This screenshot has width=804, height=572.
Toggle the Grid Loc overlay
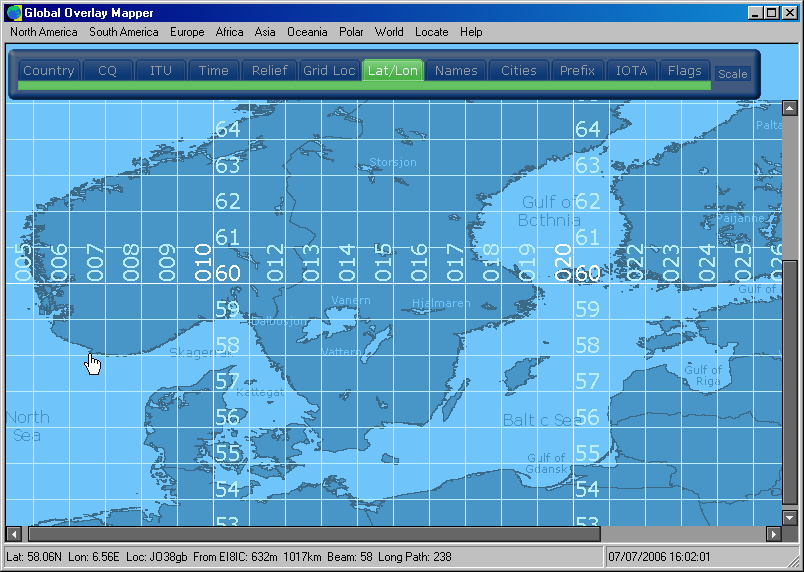tap(329, 71)
